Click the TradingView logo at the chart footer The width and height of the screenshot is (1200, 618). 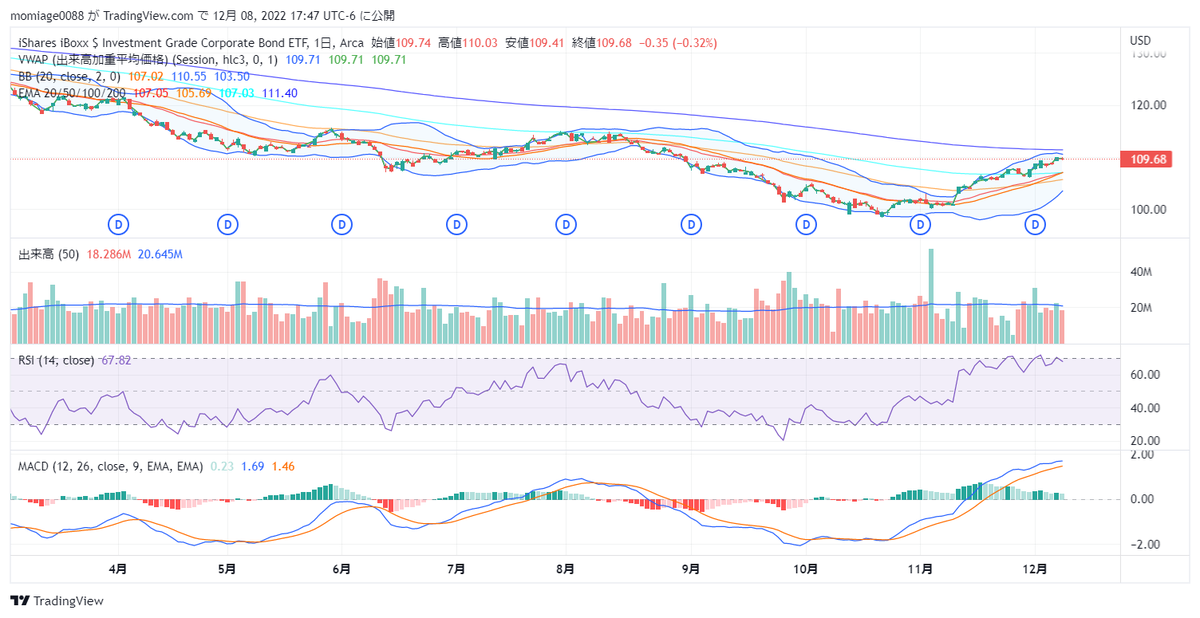point(58,600)
